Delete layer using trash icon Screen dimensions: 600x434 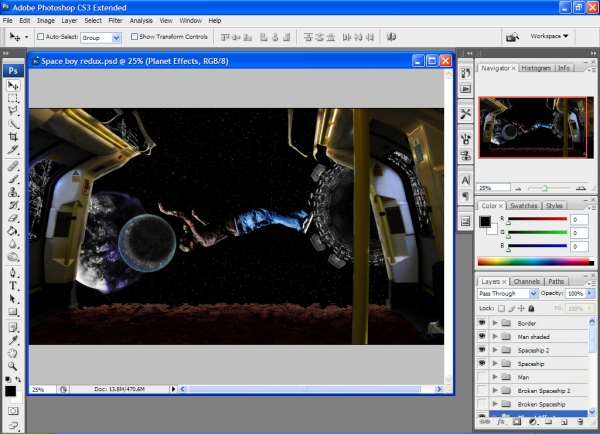pos(580,422)
